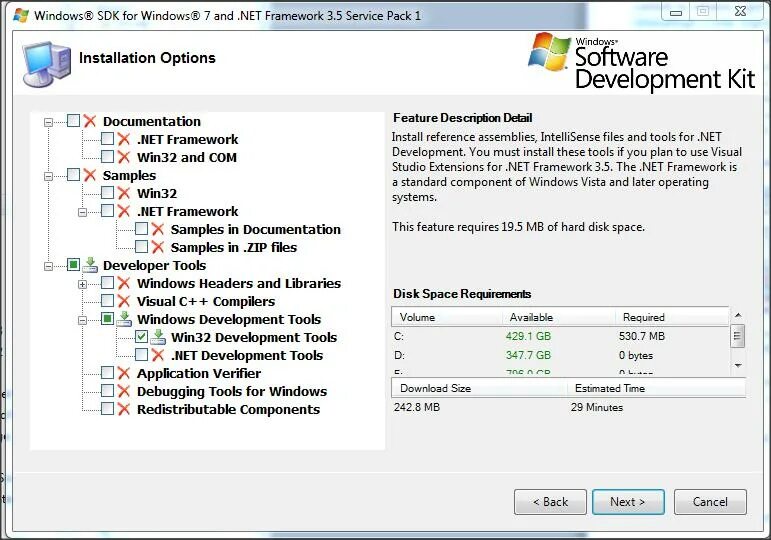Minimize the SDK setup window
This screenshot has width=771, height=540.
pos(677,12)
